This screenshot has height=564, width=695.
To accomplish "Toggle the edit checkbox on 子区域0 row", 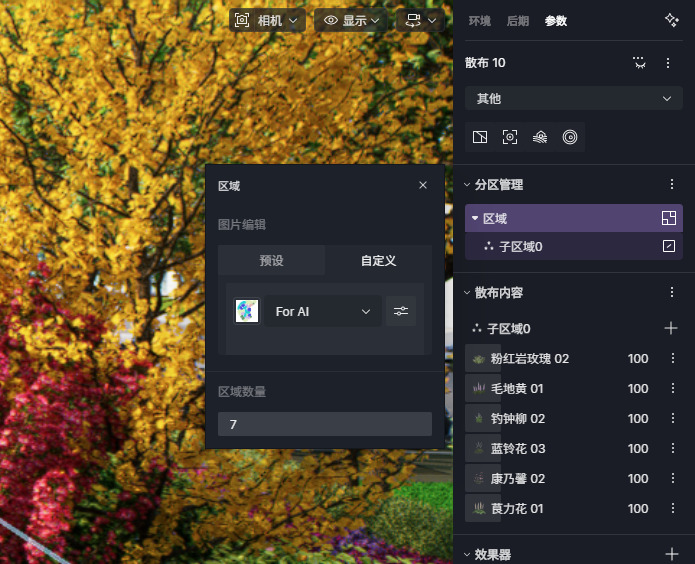I will pyautogui.click(x=669, y=246).
